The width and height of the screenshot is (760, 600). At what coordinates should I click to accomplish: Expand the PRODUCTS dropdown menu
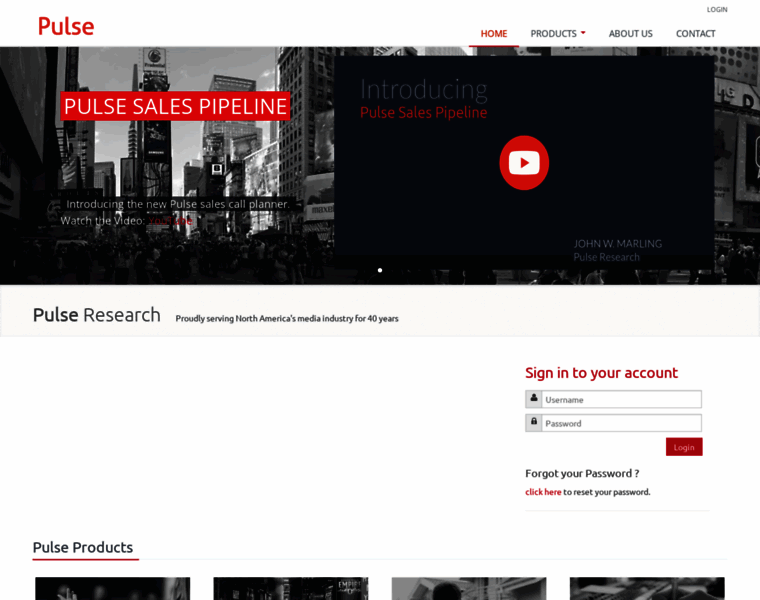pyautogui.click(x=558, y=33)
